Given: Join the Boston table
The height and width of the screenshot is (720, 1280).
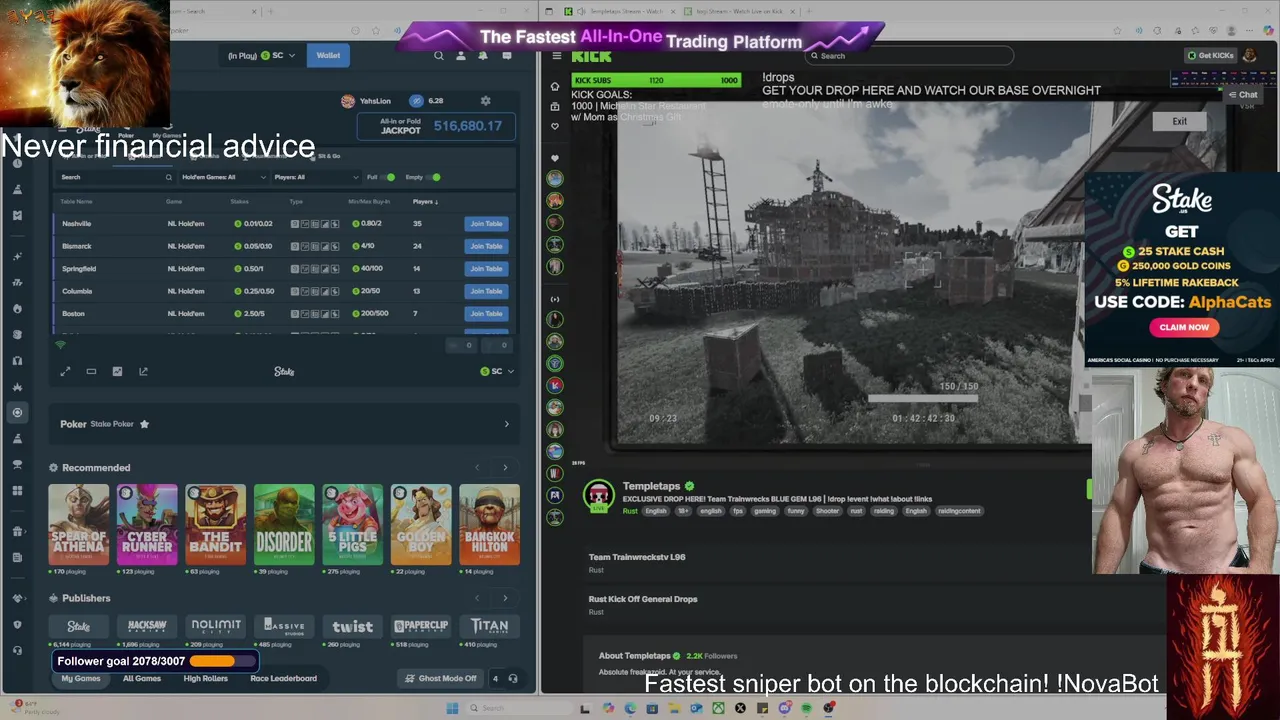Looking at the screenshot, I should [x=486, y=314].
